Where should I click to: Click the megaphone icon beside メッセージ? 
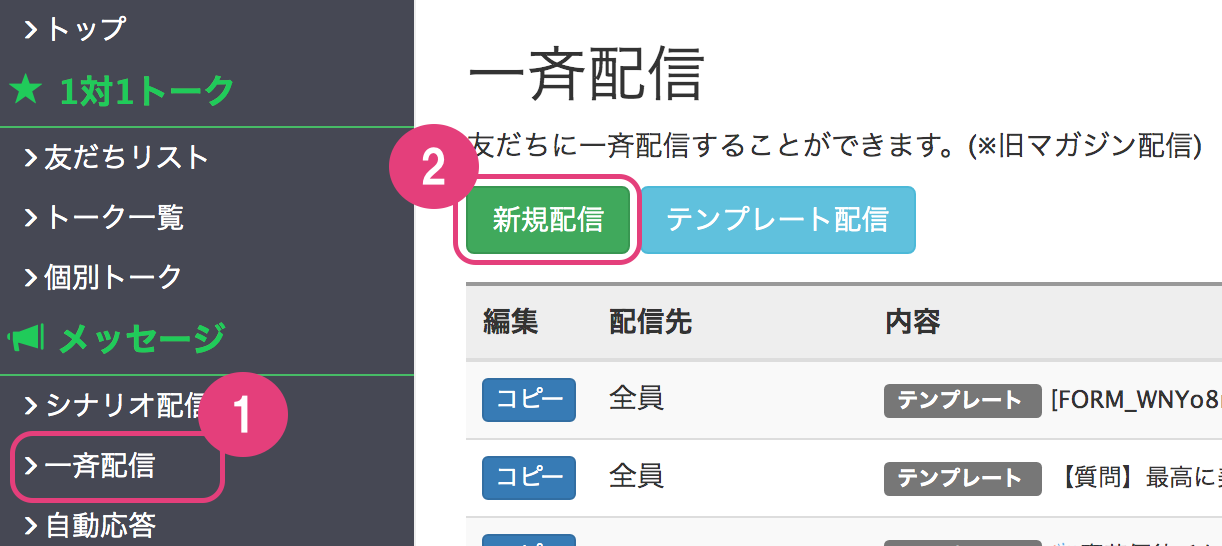point(26,340)
